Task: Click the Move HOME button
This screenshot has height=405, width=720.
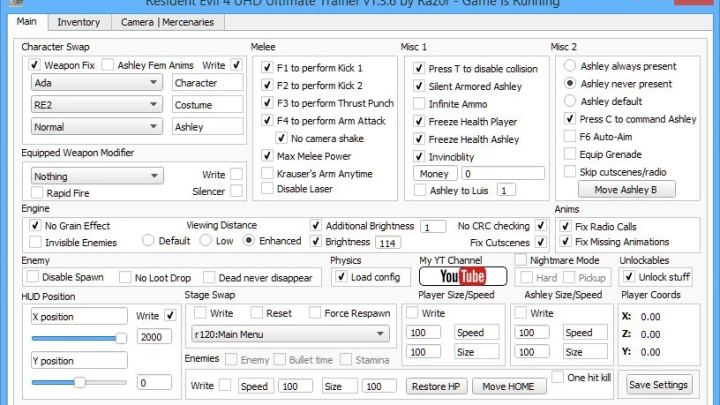Action: pos(509,386)
